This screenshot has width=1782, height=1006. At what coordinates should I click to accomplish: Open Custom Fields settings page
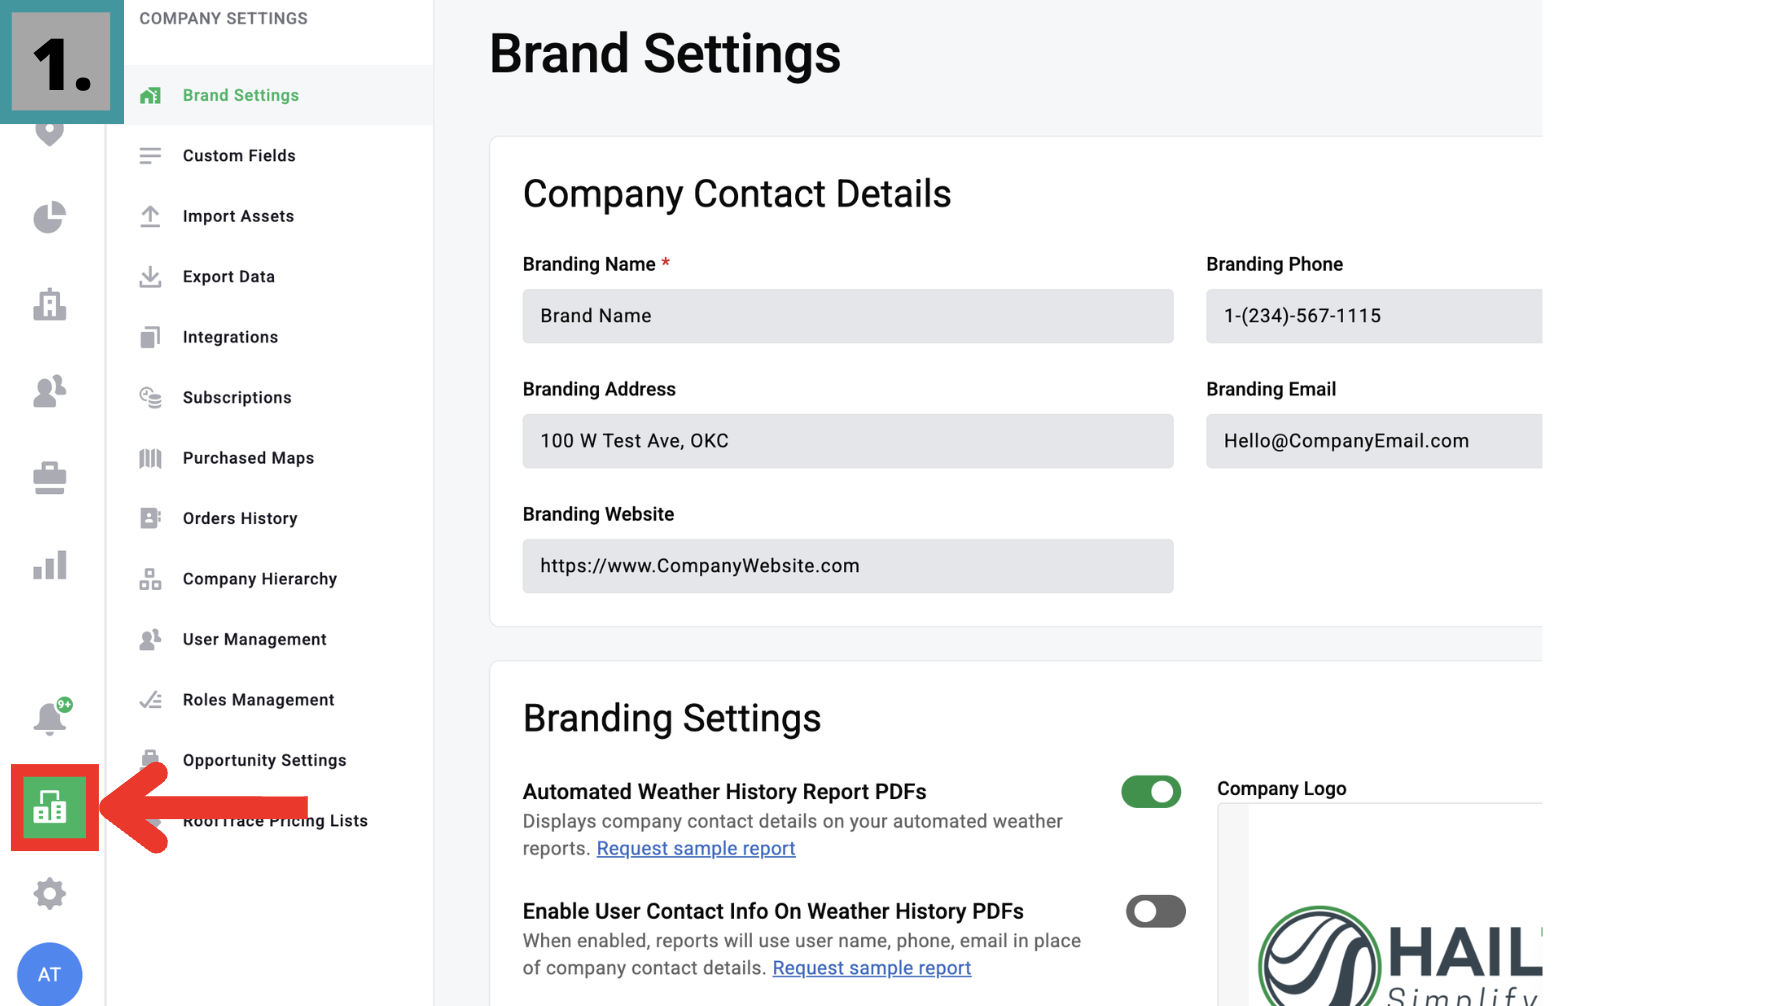coord(239,156)
